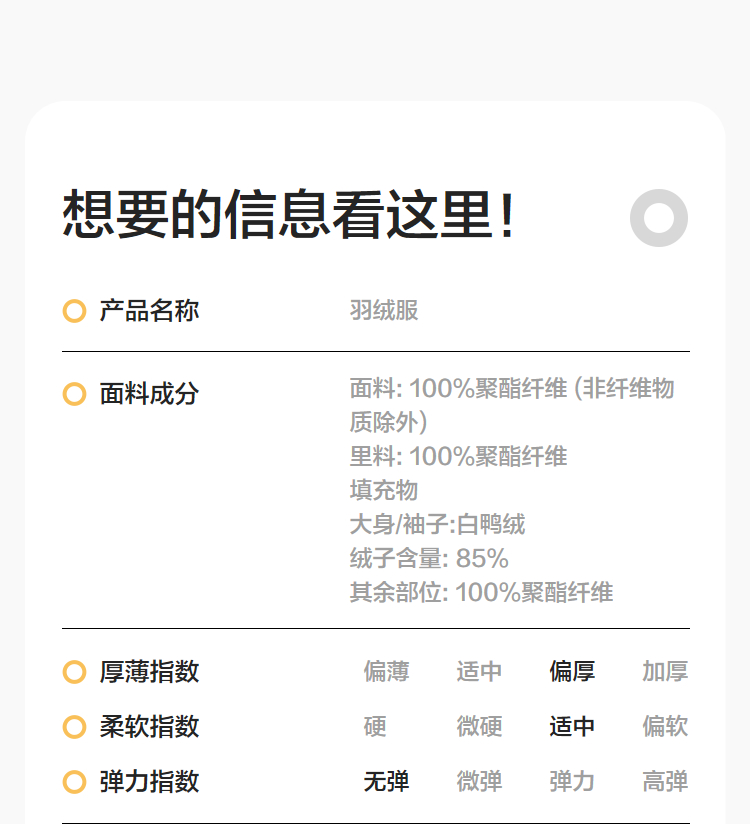Click the 想要的信息看这里 heading
This screenshot has width=750, height=824.
(290, 215)
